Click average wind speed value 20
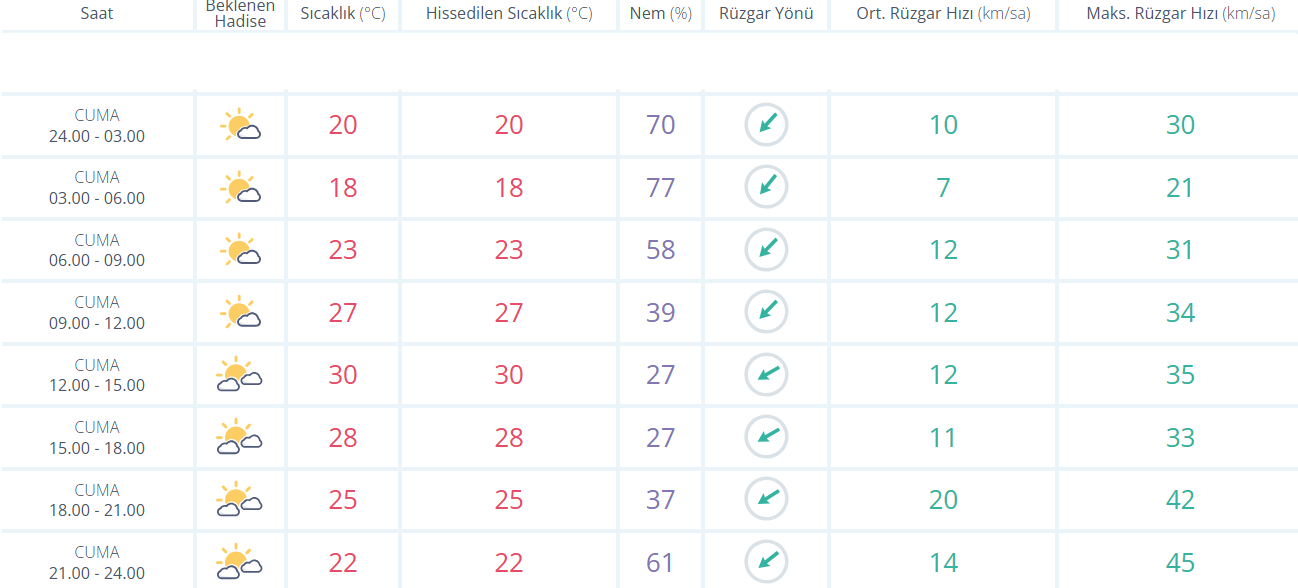 (943, 499)
